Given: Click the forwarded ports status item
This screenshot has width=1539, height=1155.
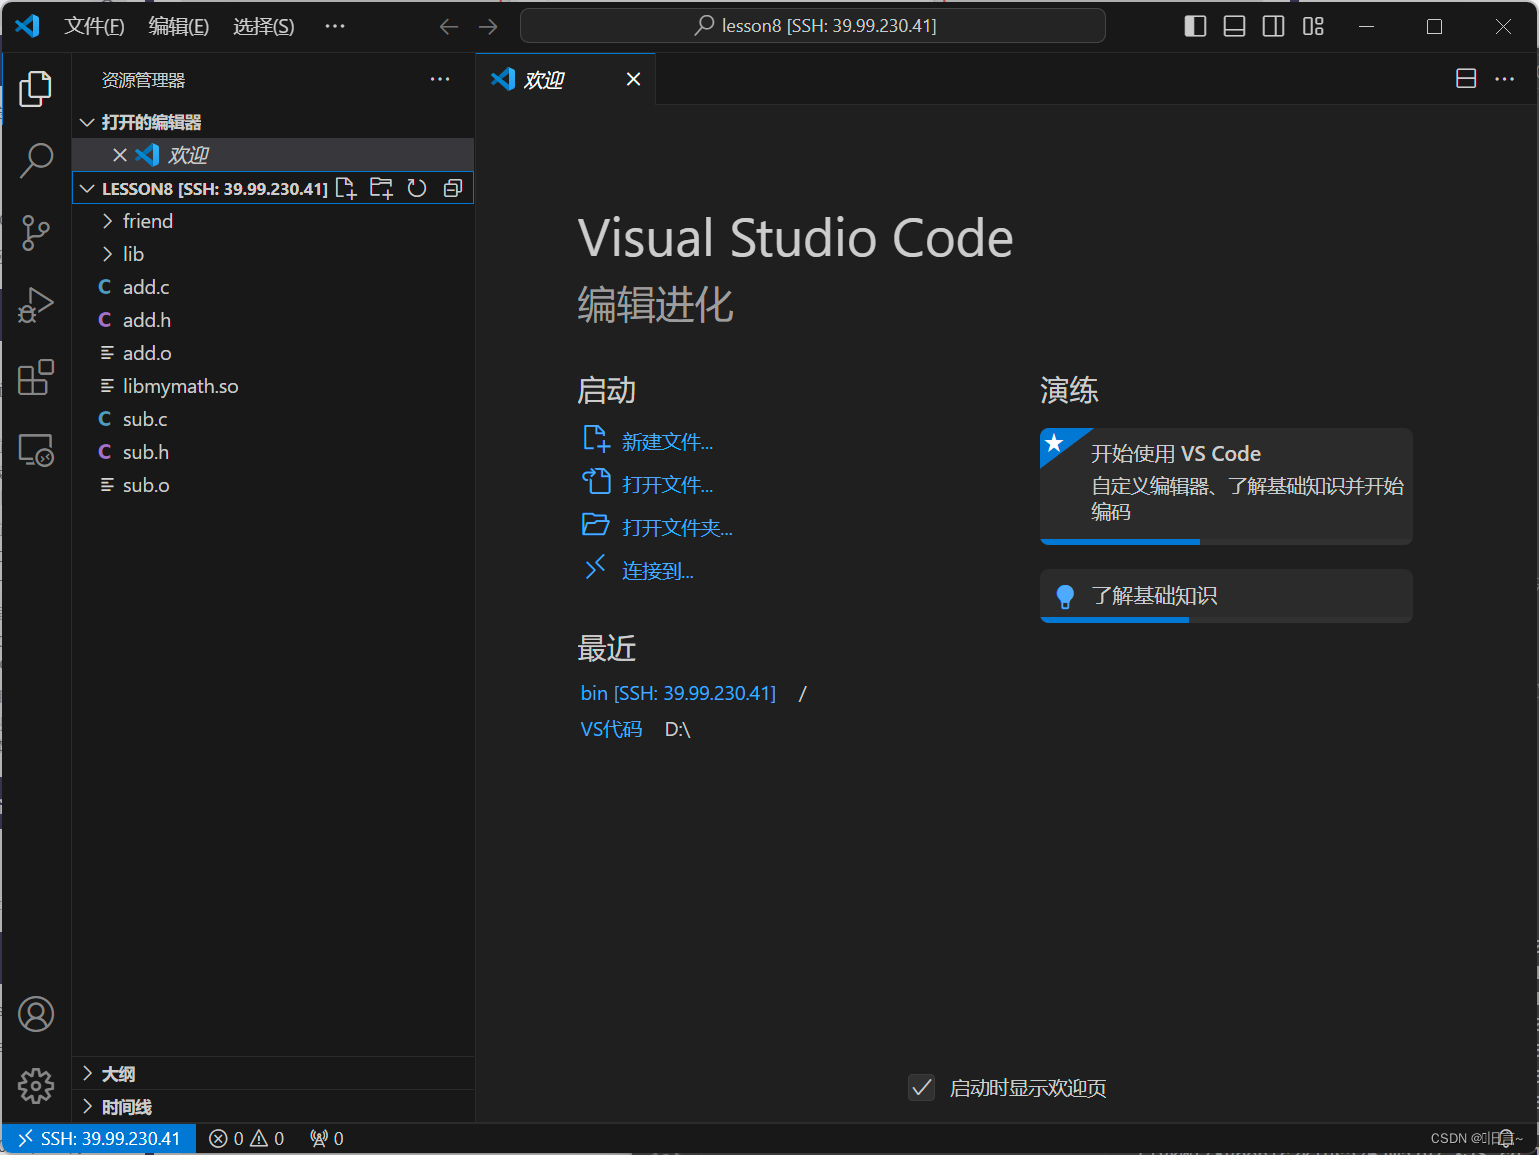Looking at the screenshot, I should 327,1138.
